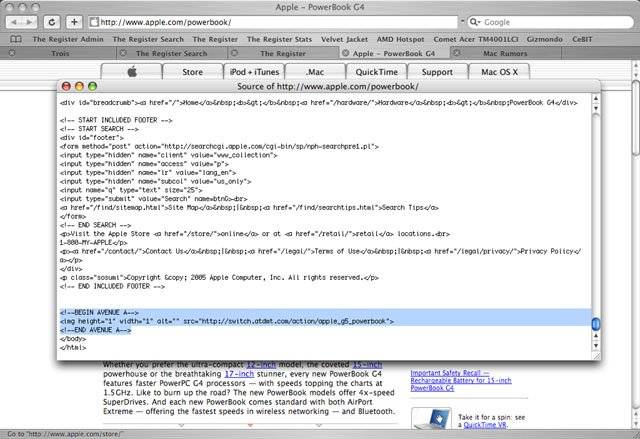640x439 pixels.
Task: Click the 12-inch model link
Action: click(x=261, y=364)
